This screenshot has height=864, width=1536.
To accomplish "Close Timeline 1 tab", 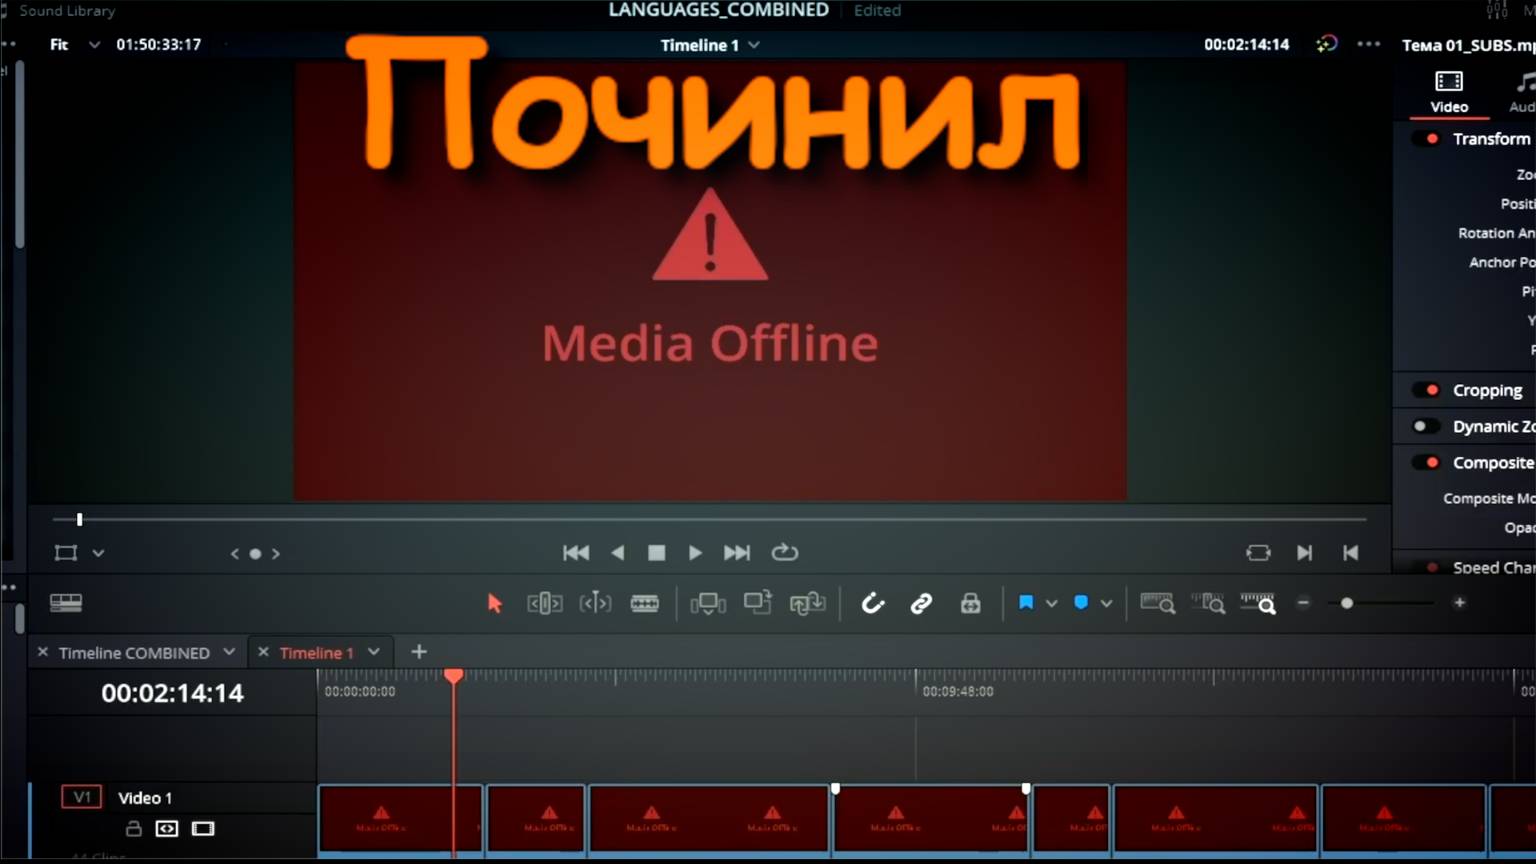I will coord(263,652).
